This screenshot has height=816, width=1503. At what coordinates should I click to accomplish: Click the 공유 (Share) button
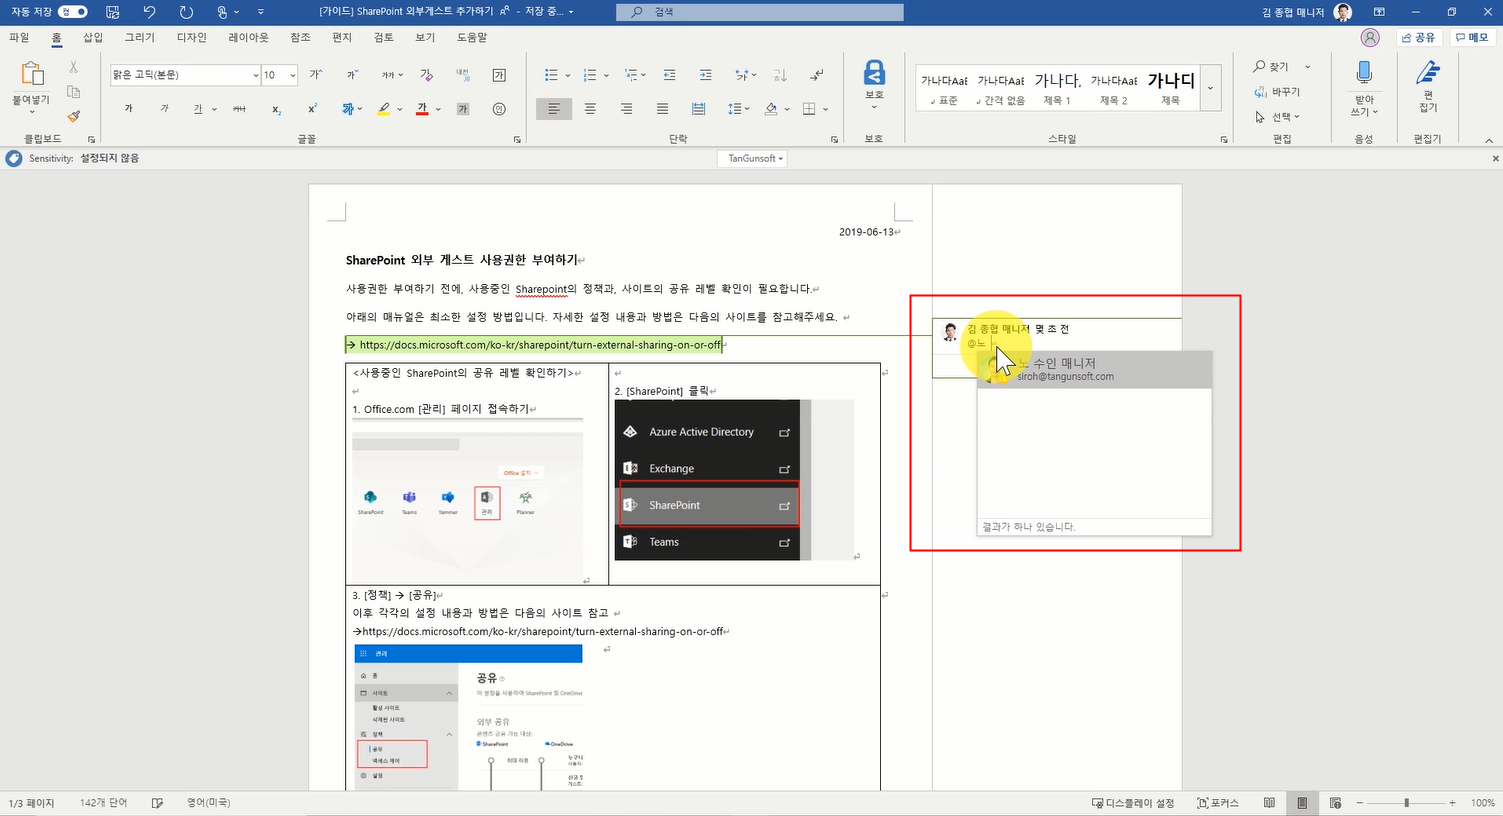1418,37
